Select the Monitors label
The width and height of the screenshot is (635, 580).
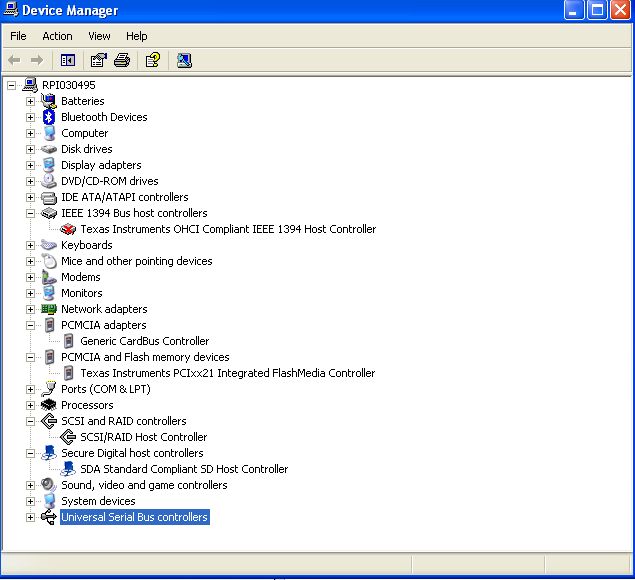point(81,293)
